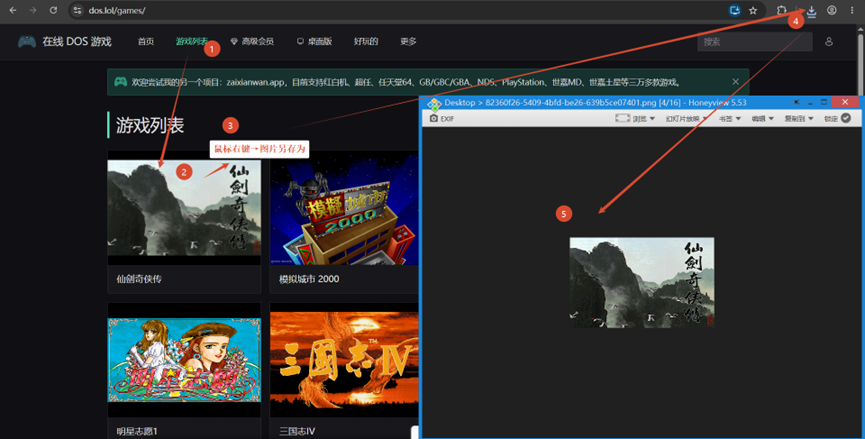Click the diamond icon next to 高级会员
The height and width of the screenshot is (439, 865).
tap(234, 41)
